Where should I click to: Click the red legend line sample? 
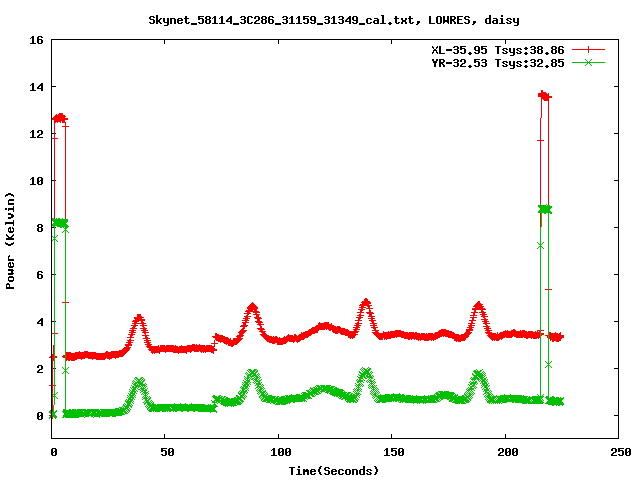click(x=588, y=50)
